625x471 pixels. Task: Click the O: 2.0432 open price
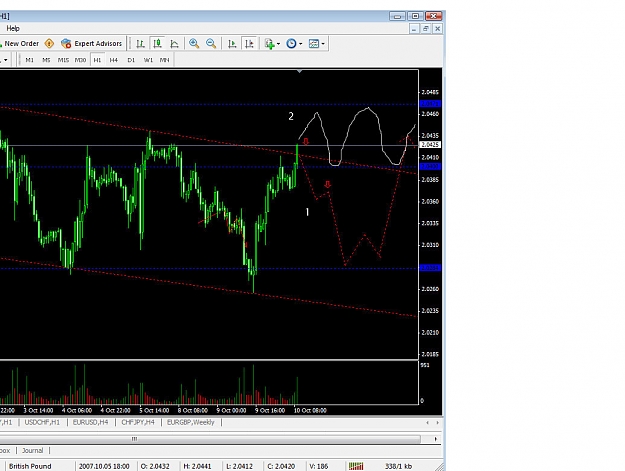coord(155,466)
